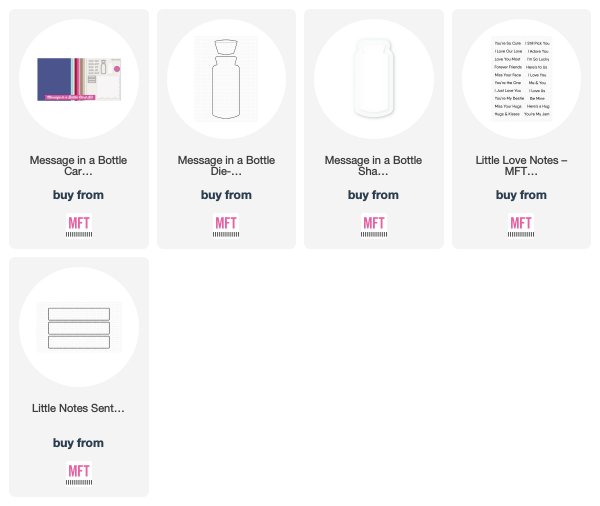Click the 'Message in a Bottle Sha…' title
This screenshot has height=506, width=600.
pos(373,166)
